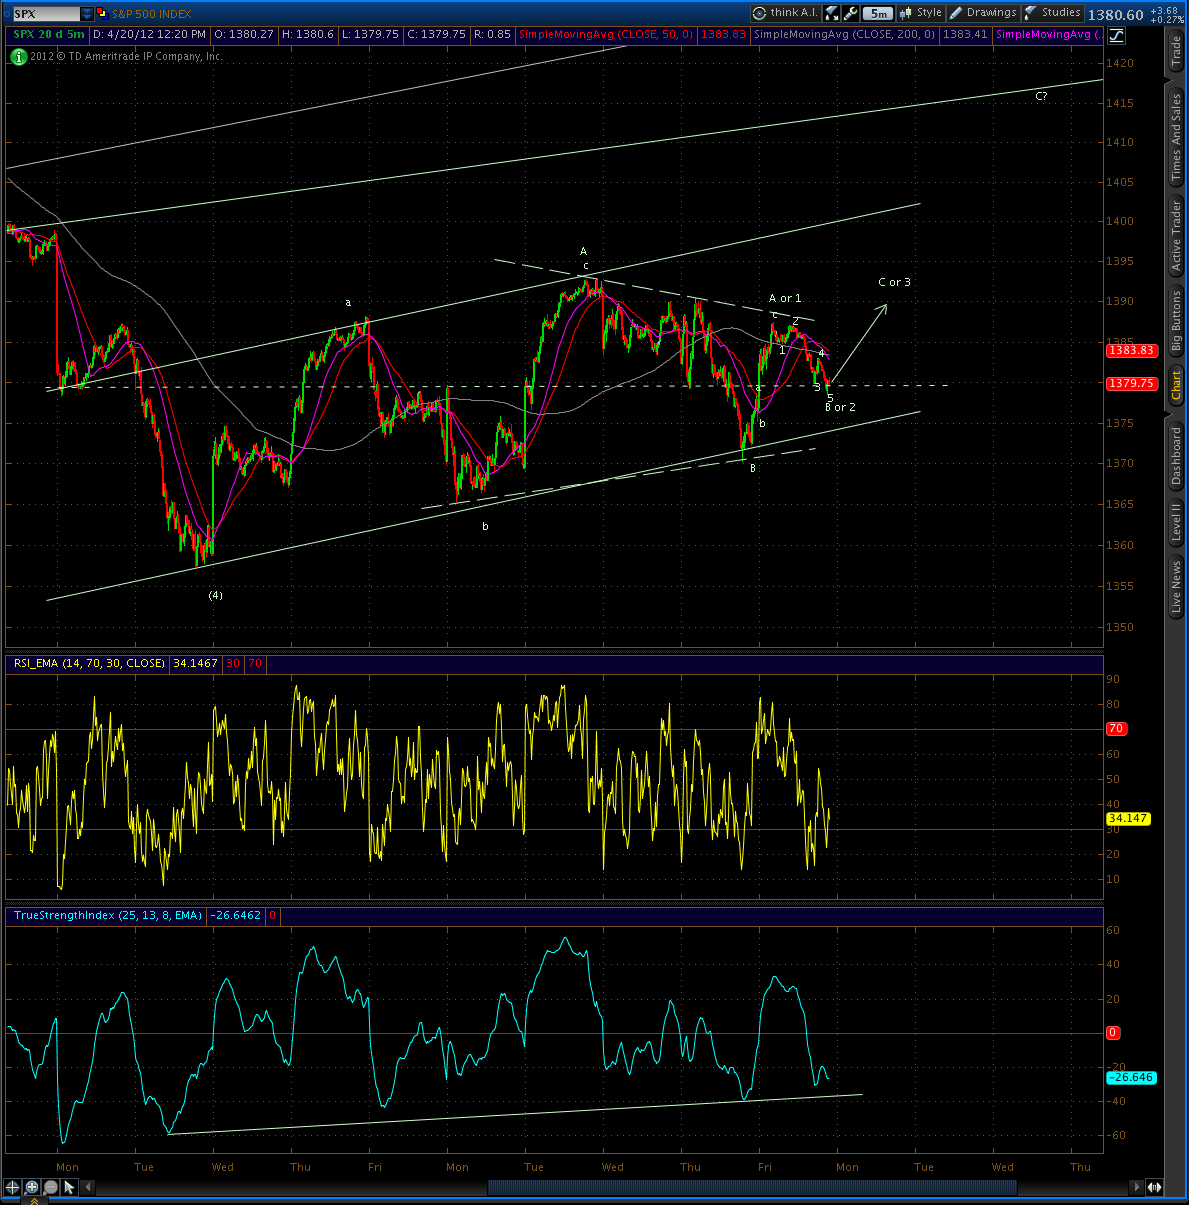Open the Dashboard side tab

click(1177, 456)
